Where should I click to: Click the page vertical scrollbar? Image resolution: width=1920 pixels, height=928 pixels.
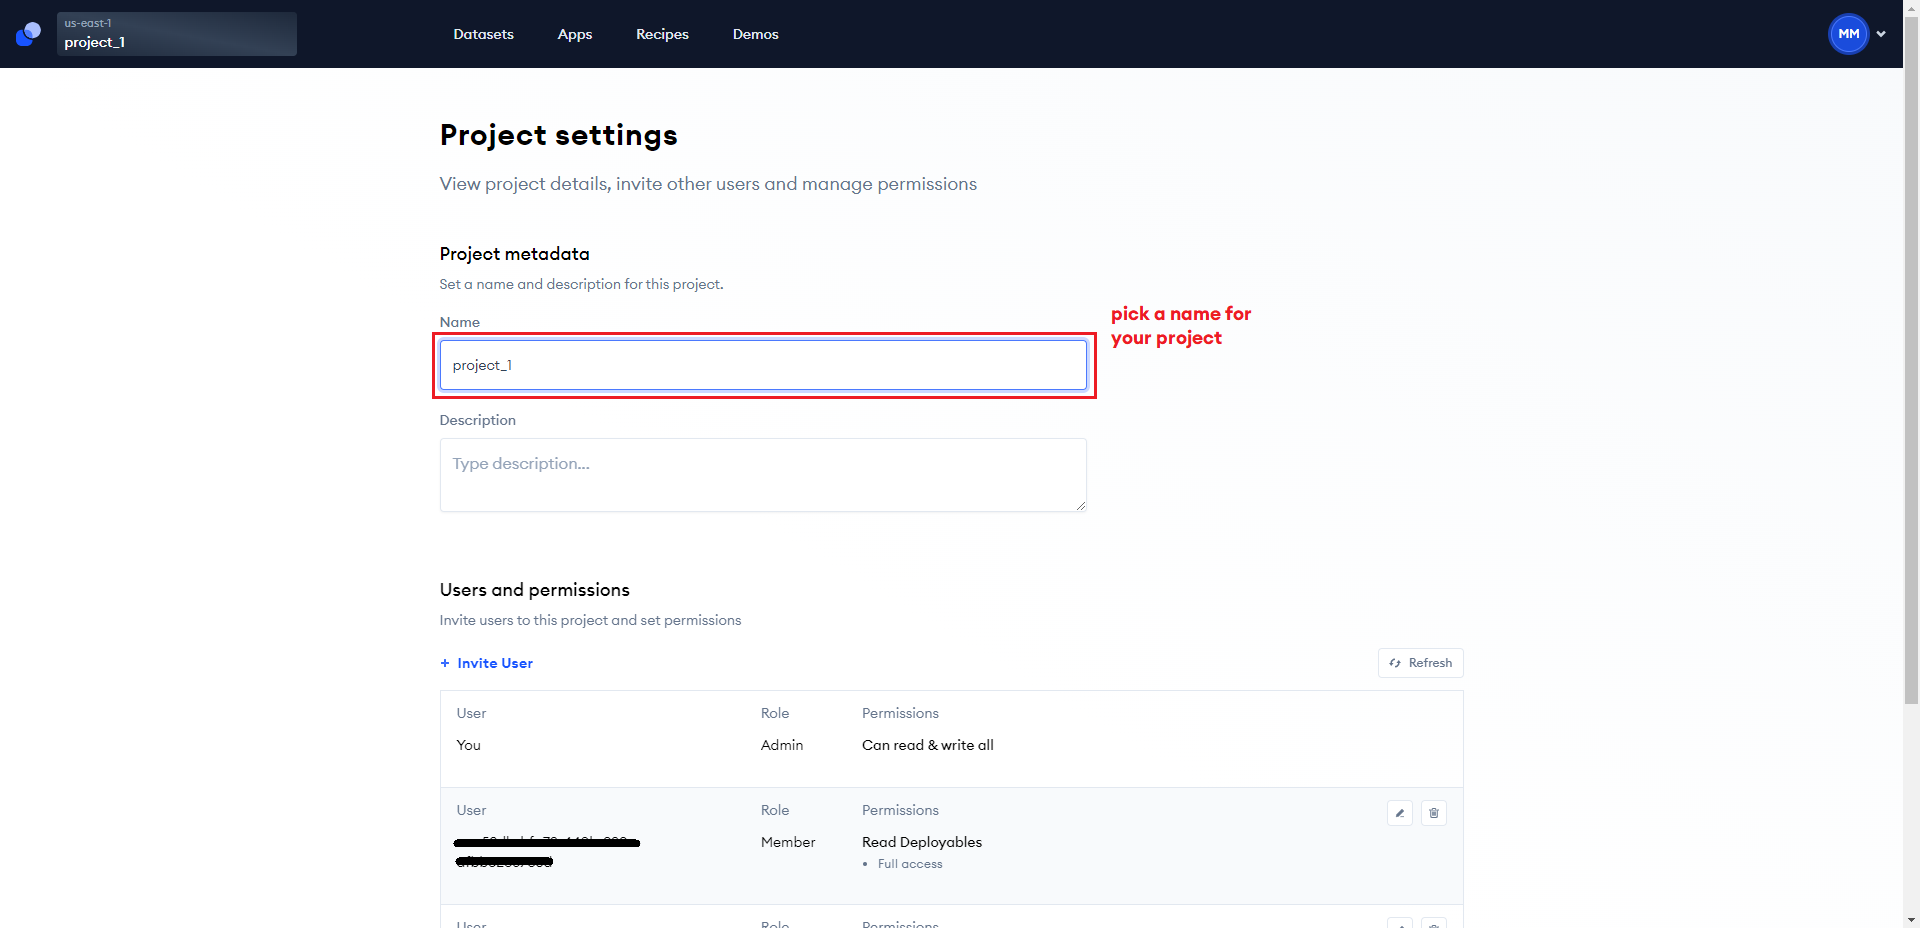click(1911, 360)
